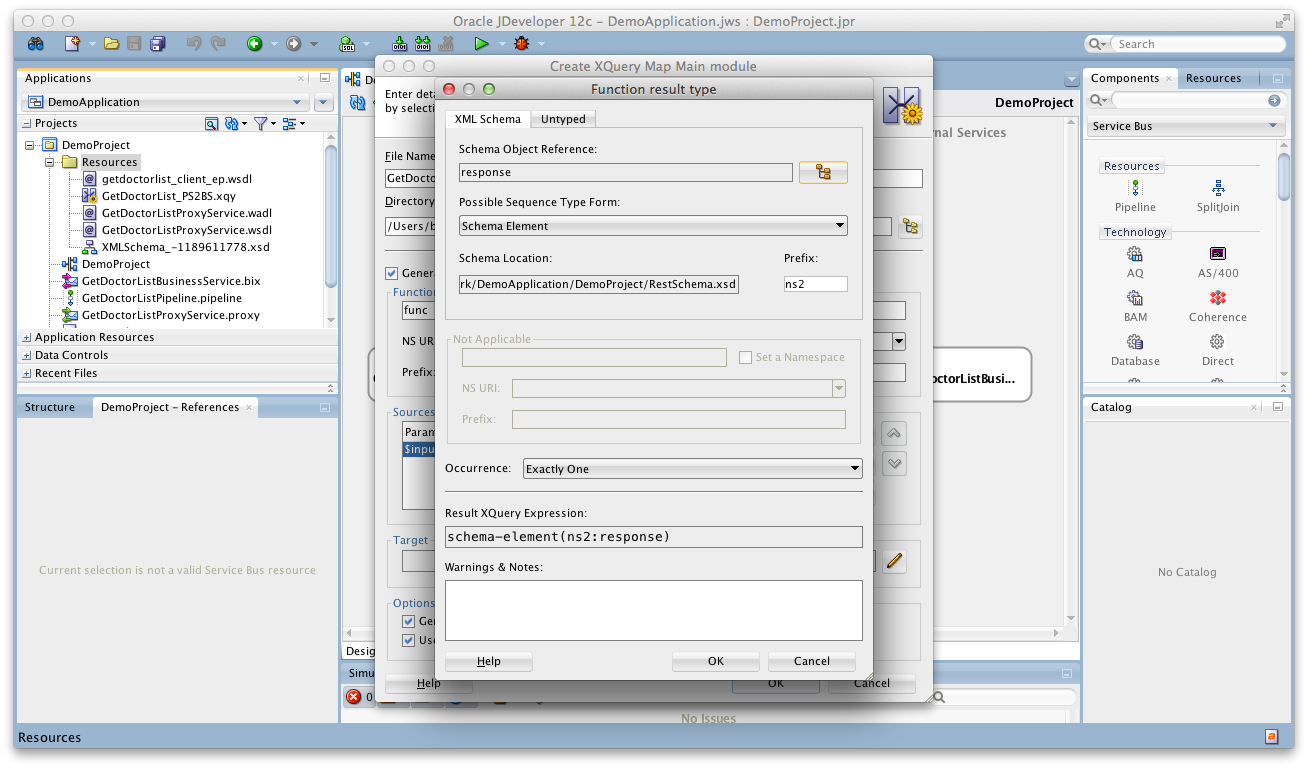Switch to the Untyped tab
The image size is (1308, 768).
coord(562,118)
